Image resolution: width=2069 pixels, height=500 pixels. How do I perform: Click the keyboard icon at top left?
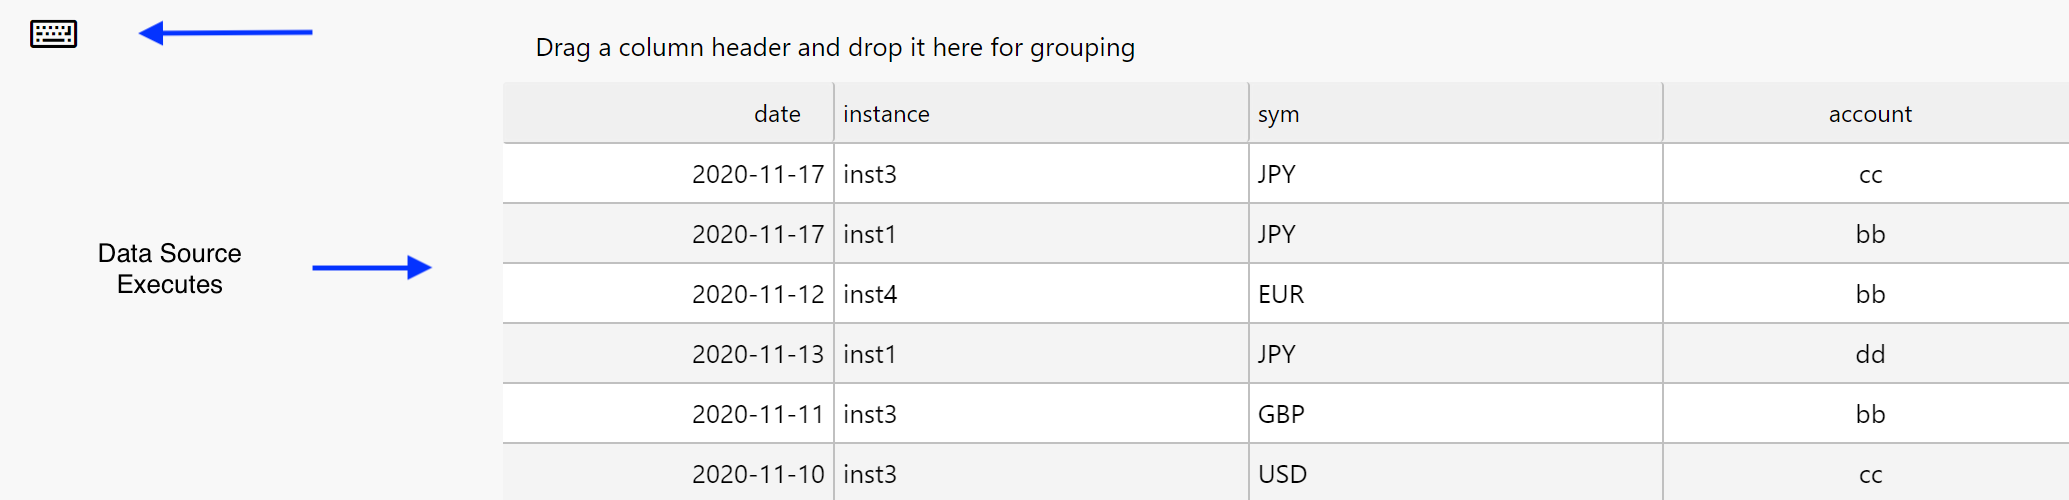click(x=53, y=34)
